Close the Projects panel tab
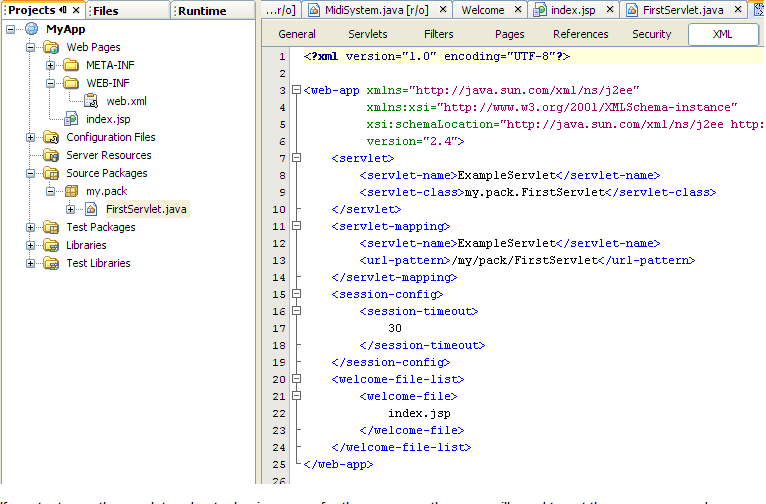 click(x=76, y=10)
